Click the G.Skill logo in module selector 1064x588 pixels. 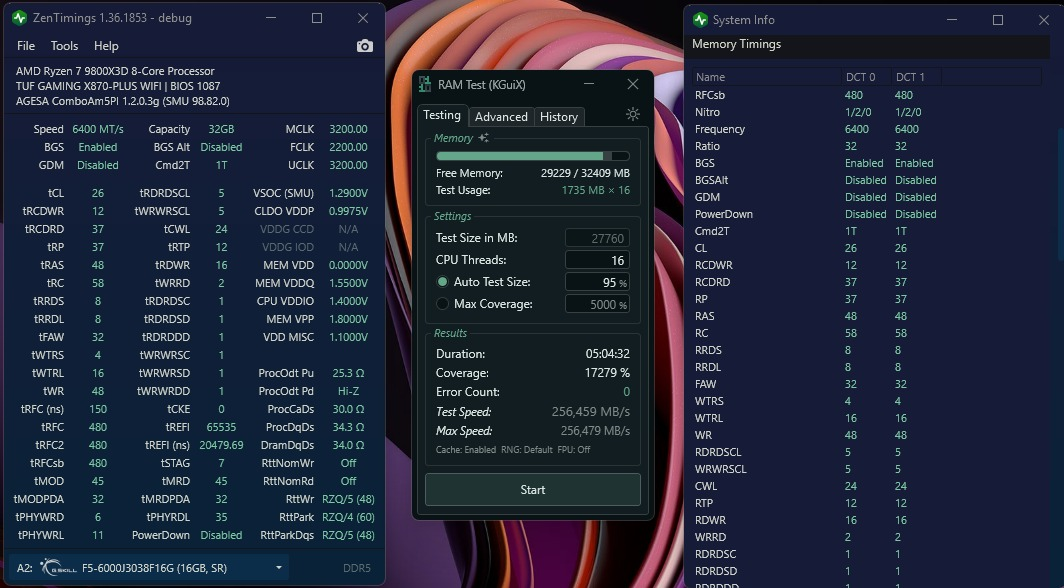[x=58, y=568]
